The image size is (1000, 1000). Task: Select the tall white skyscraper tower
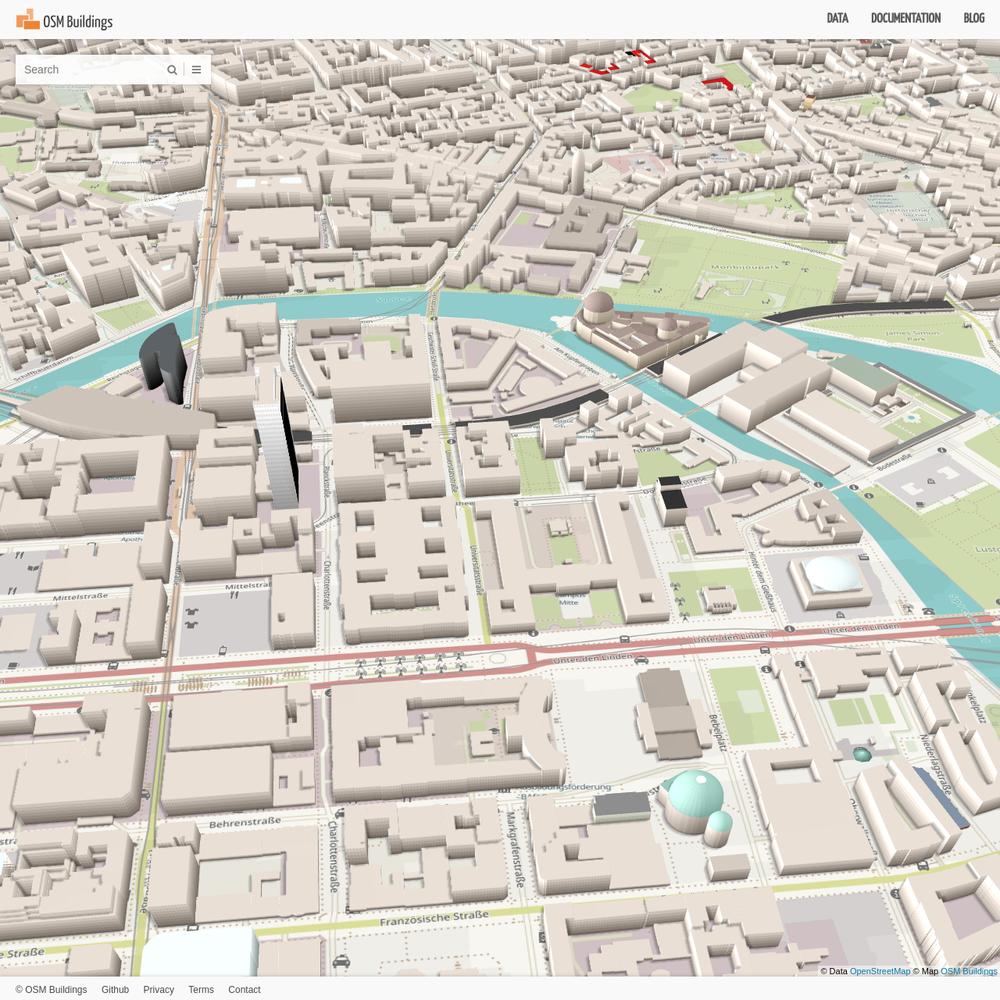tap(276, 452)
